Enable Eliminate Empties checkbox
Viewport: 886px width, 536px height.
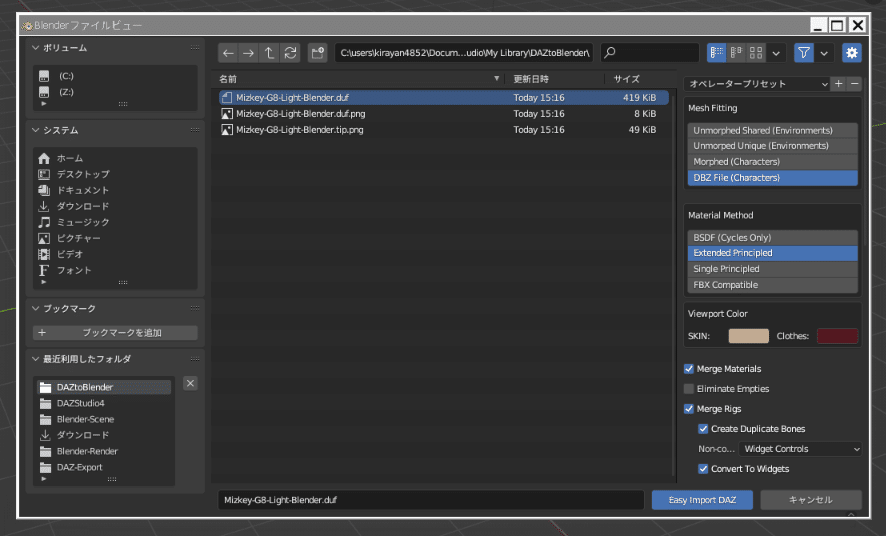[x=688, y=389]
